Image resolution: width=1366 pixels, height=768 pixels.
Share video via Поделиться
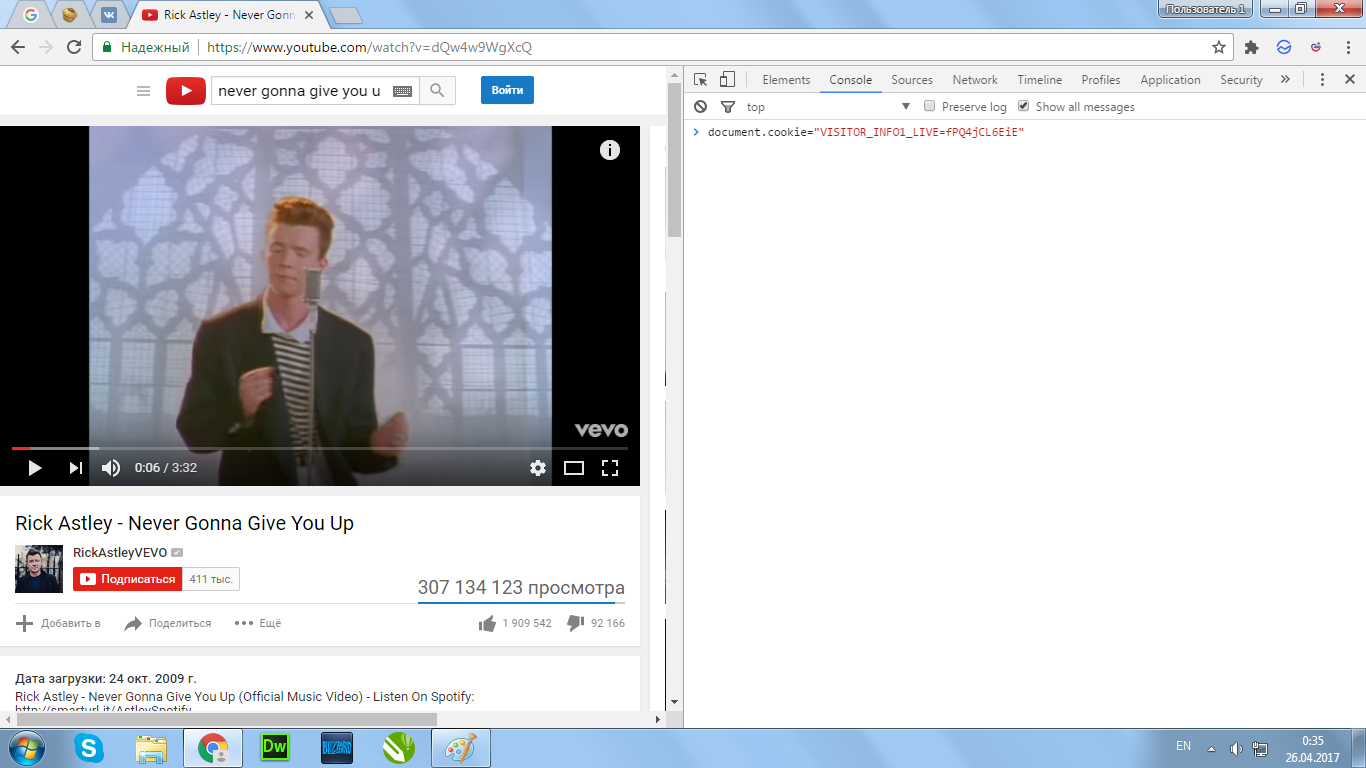(167, 623)
